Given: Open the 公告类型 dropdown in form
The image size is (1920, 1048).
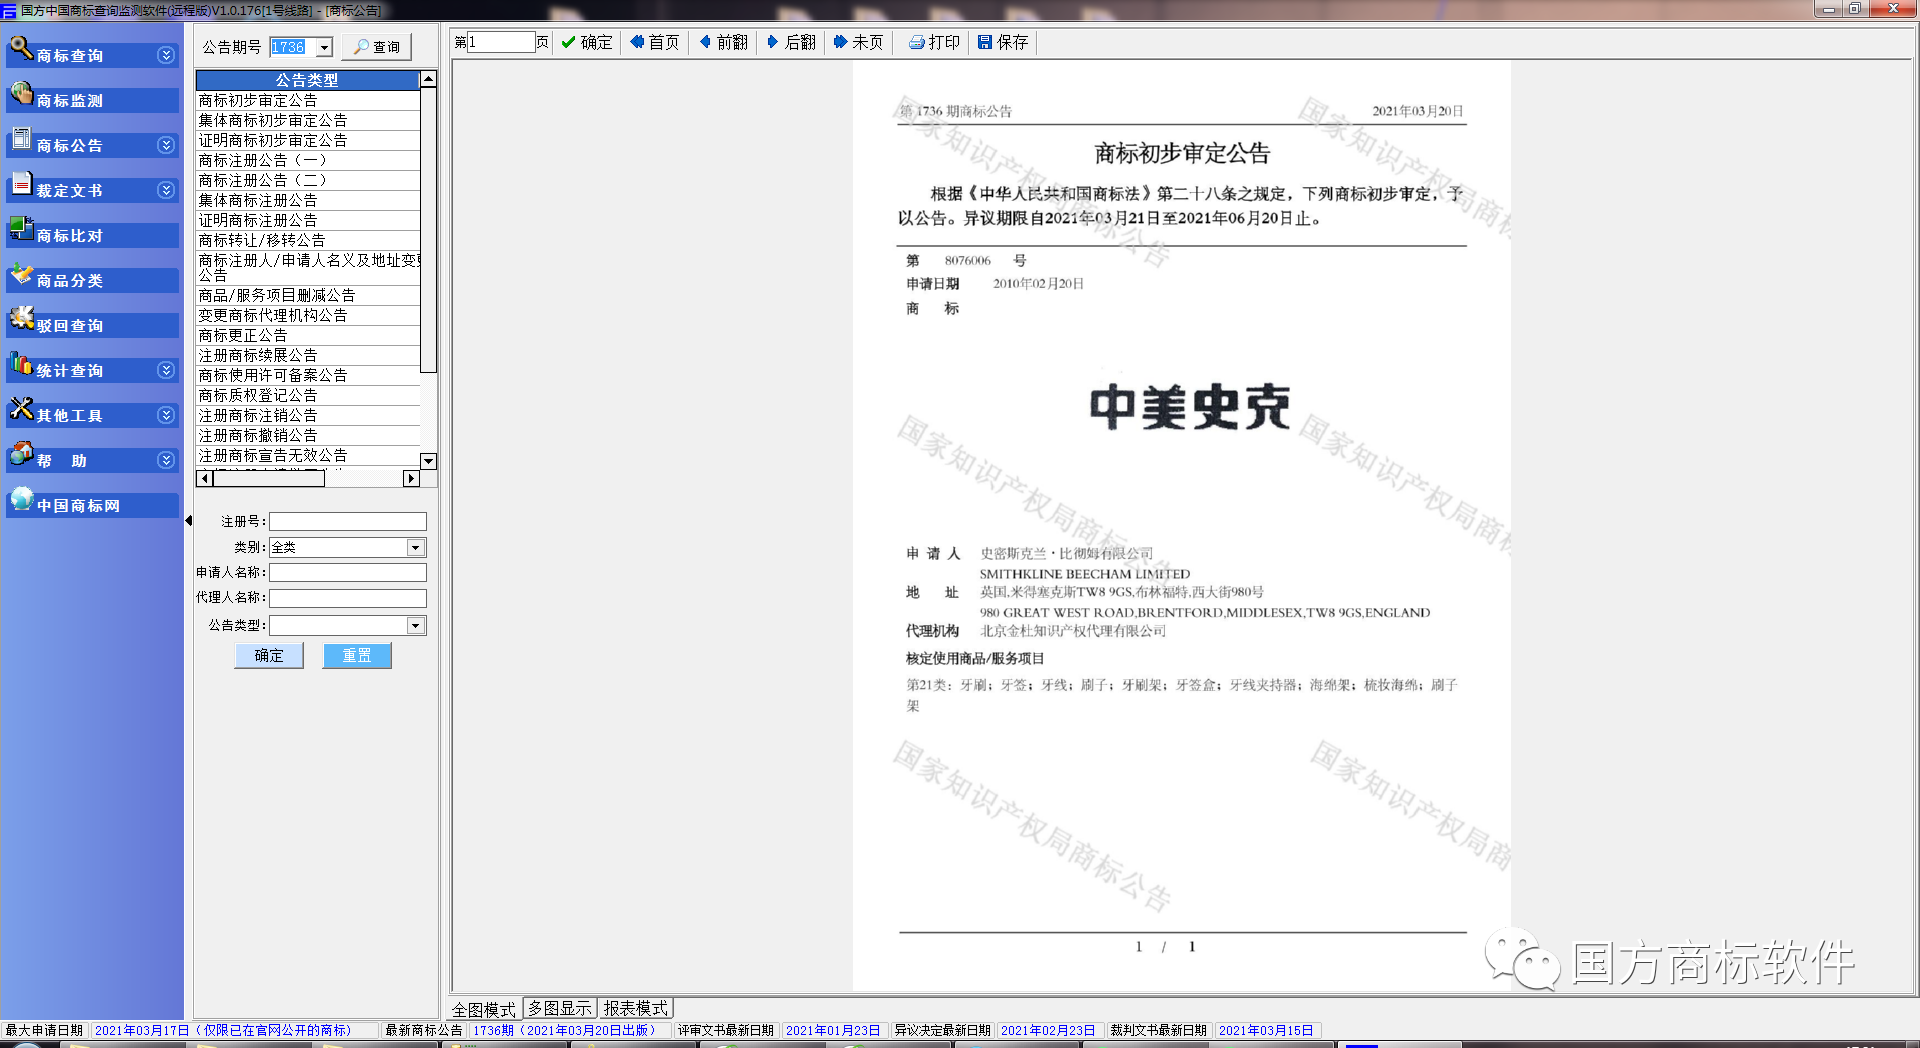Looking at the screenshot, I should click(x=415, y=625).
